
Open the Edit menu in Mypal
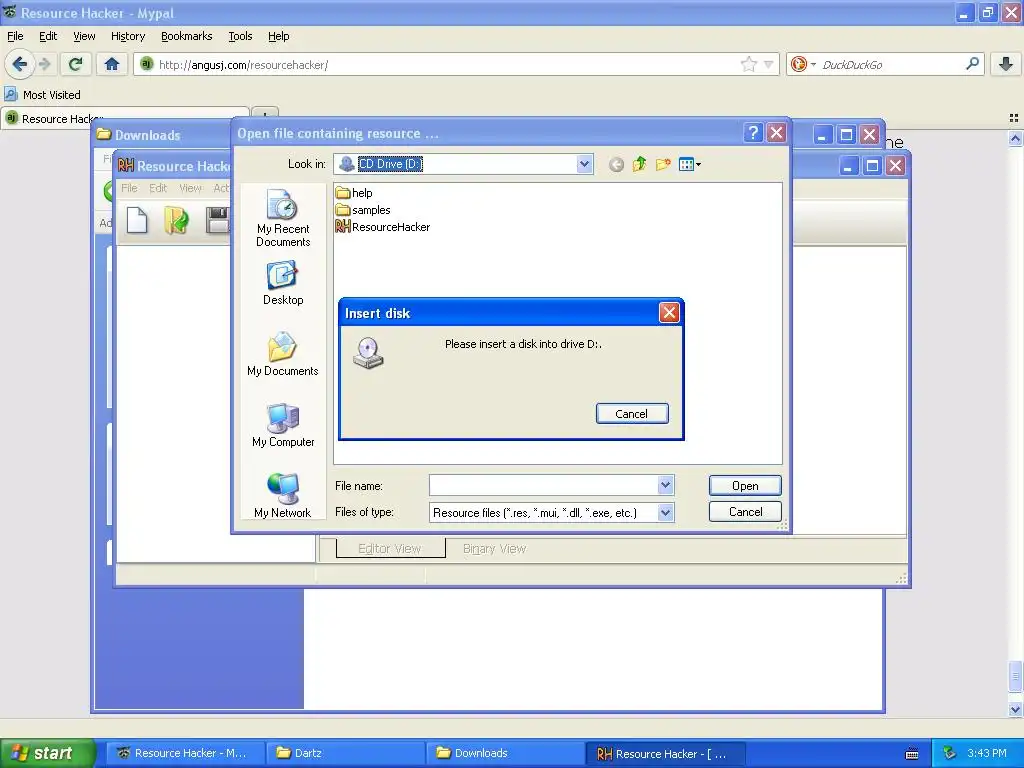coord(48,36)
